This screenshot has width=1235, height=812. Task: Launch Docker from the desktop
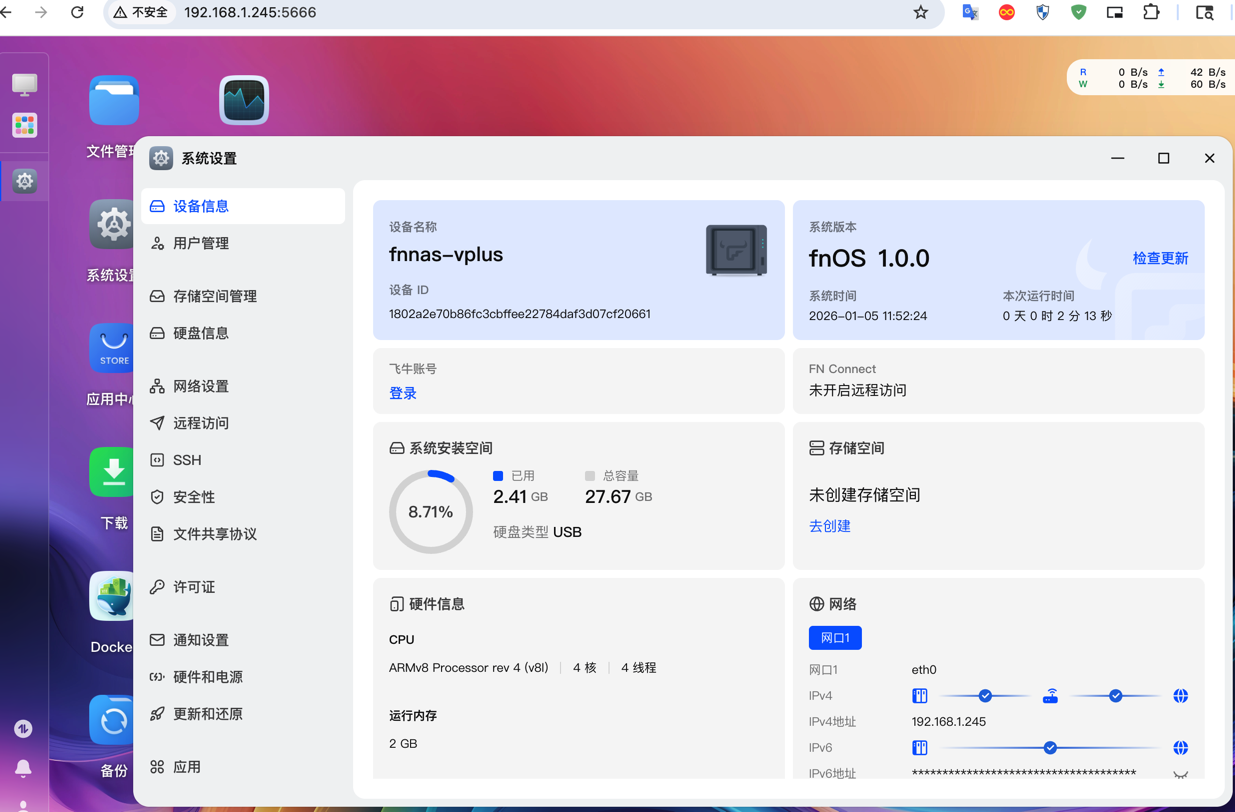(113, 597)
